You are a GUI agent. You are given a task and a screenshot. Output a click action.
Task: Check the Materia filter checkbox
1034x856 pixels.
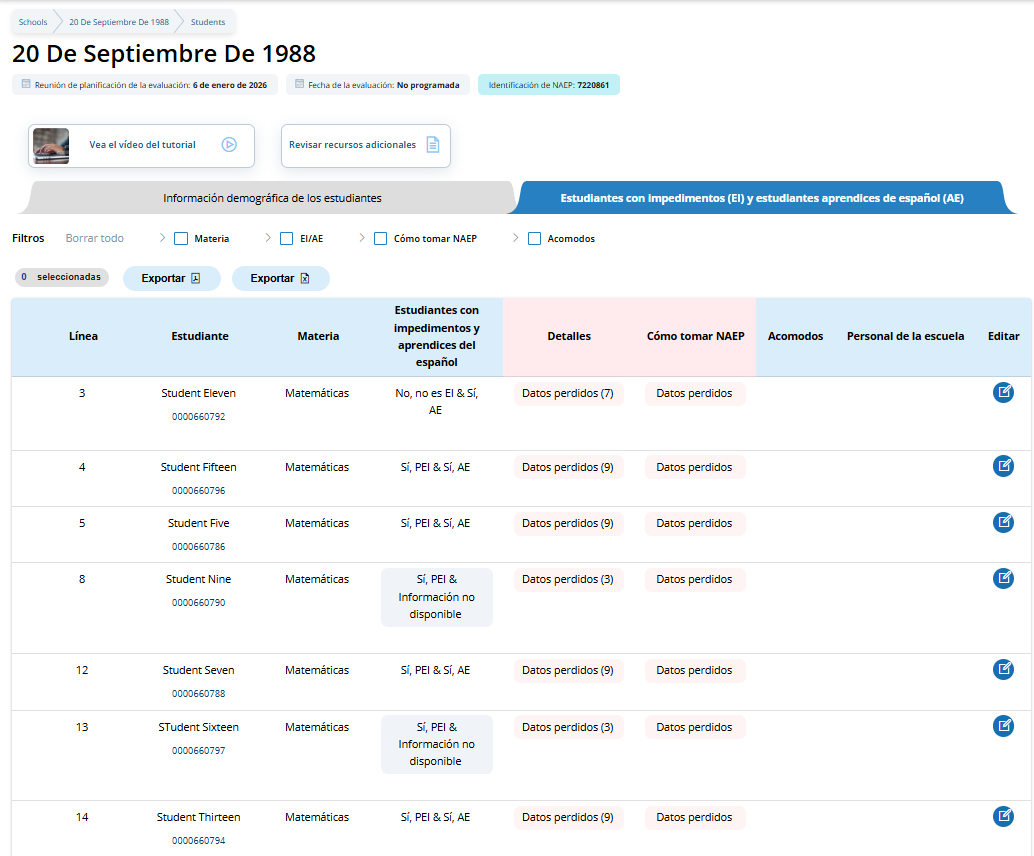click(x=181, y=239)
